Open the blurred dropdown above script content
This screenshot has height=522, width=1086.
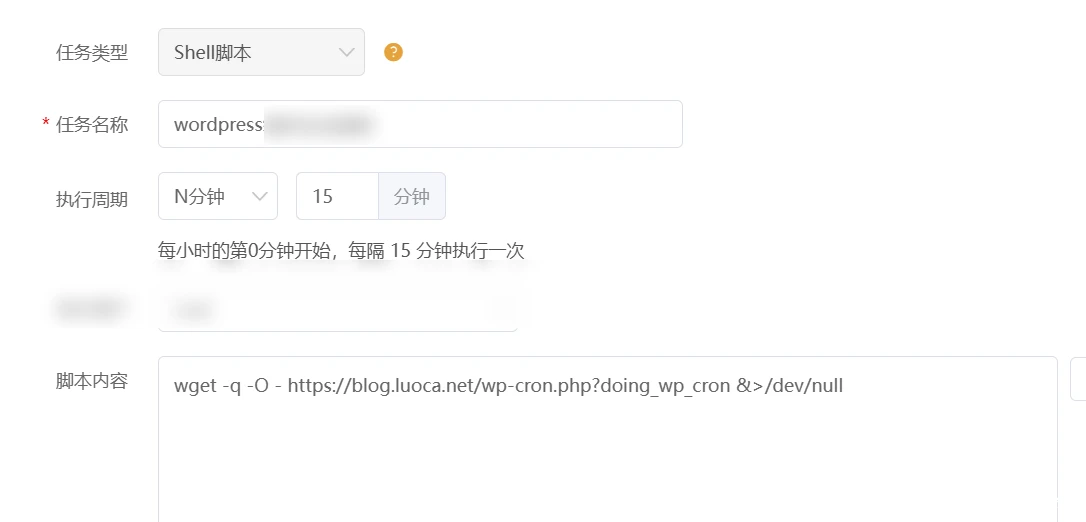(337, 311)
